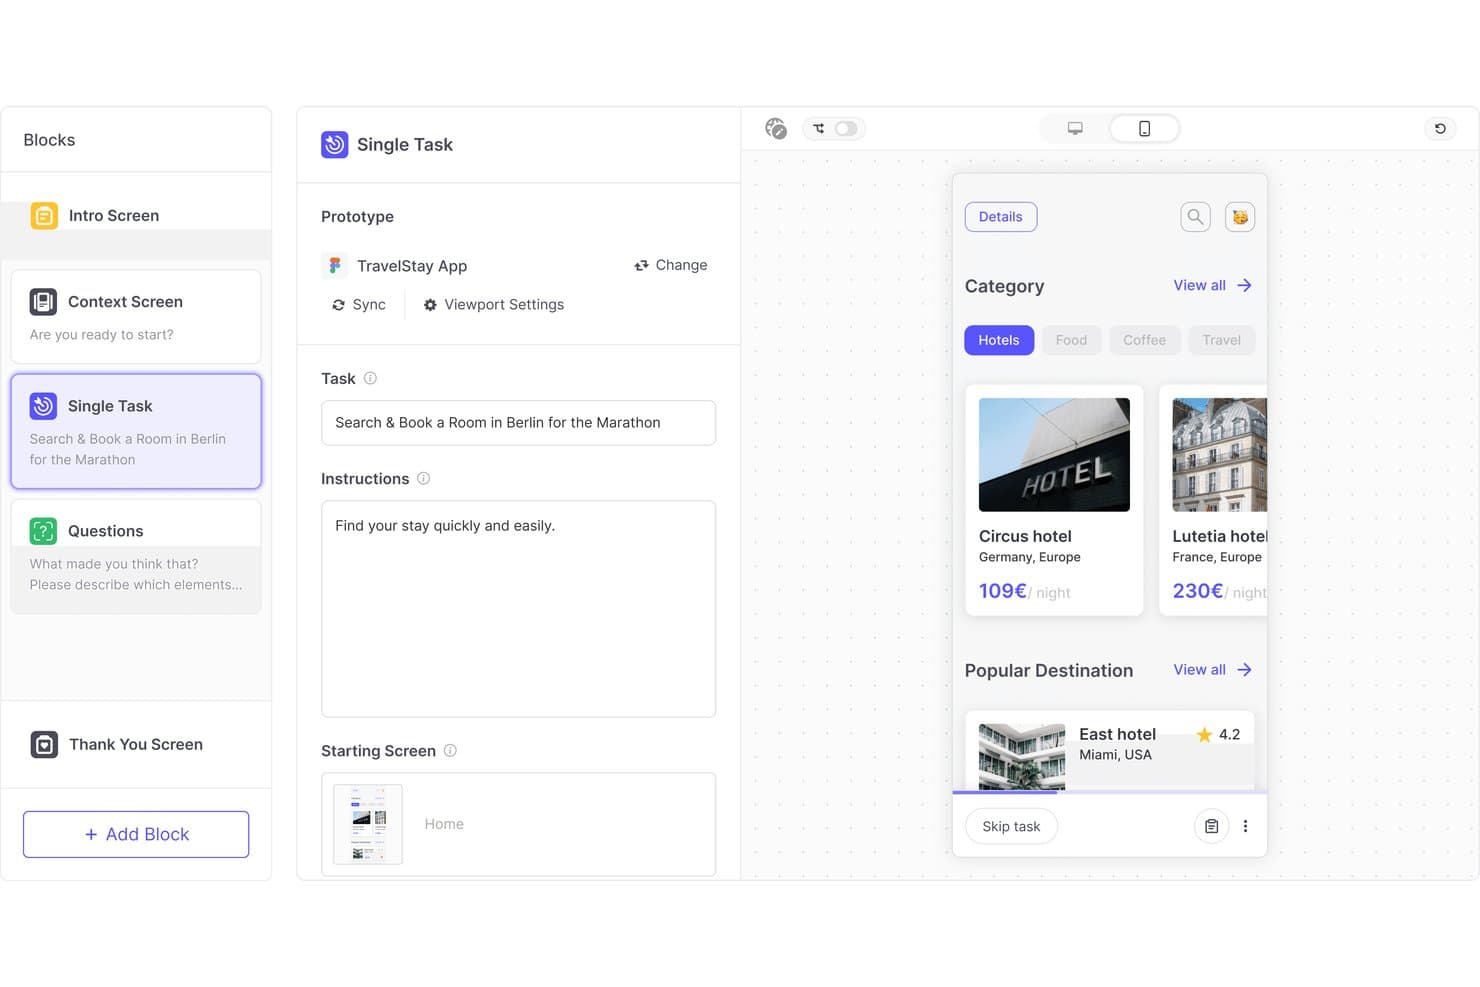Click the Circus hotel price 109€
Screen dimensions: 1480x987
coord(1003,591)
